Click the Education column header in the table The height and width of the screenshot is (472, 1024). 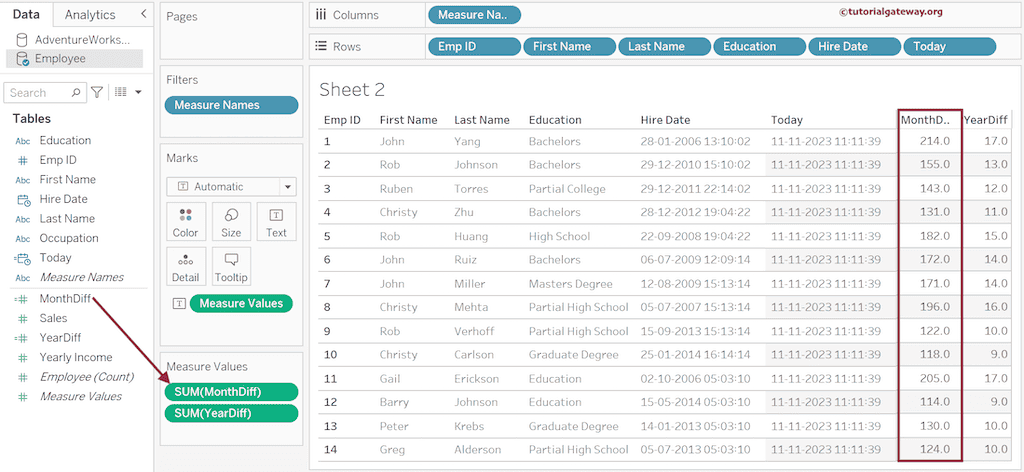(x=555, y=120)
